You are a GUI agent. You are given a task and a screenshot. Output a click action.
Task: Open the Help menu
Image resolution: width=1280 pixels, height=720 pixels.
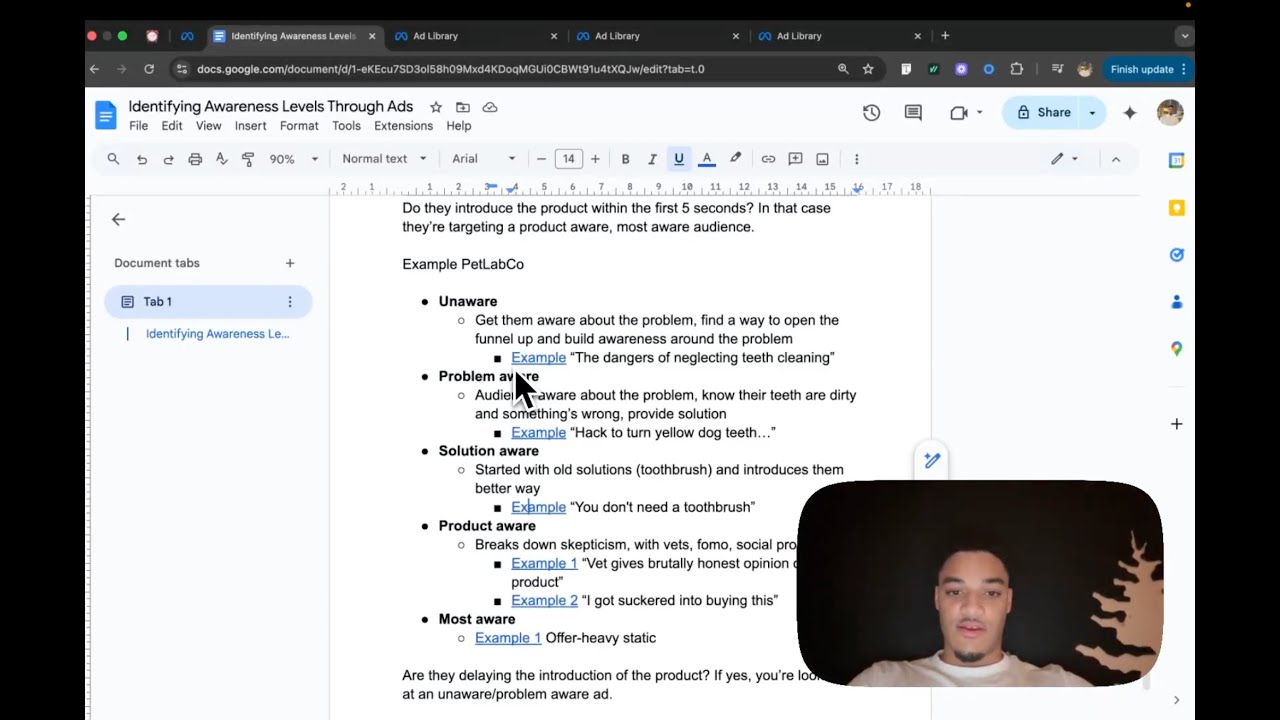(x=459, y=126)
